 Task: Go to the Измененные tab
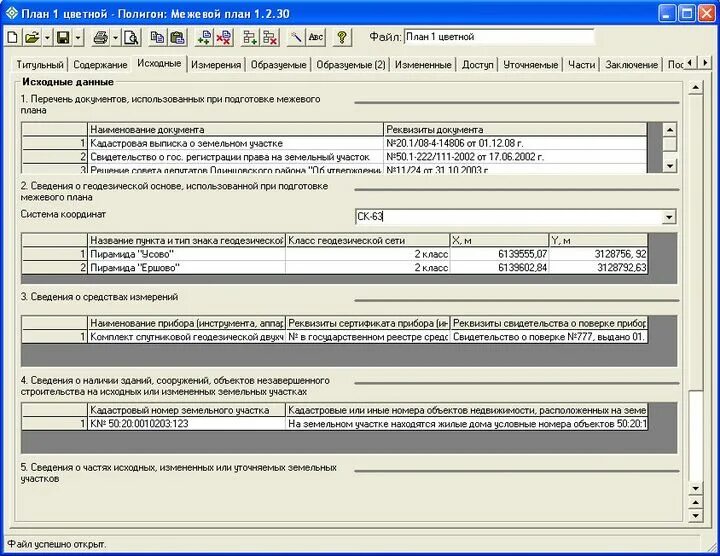pyautogui.click(x=423, y=65)
